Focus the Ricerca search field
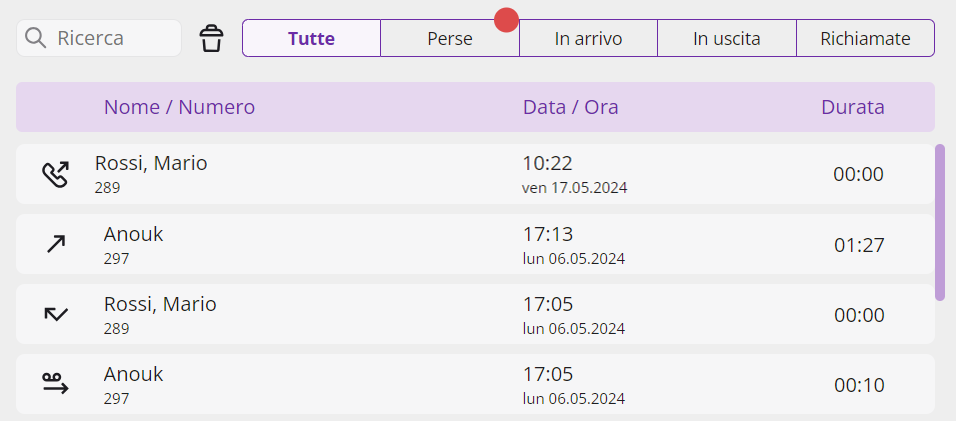Screen dimensions: 956x421 pyautogui.click(x=99, y=38)
